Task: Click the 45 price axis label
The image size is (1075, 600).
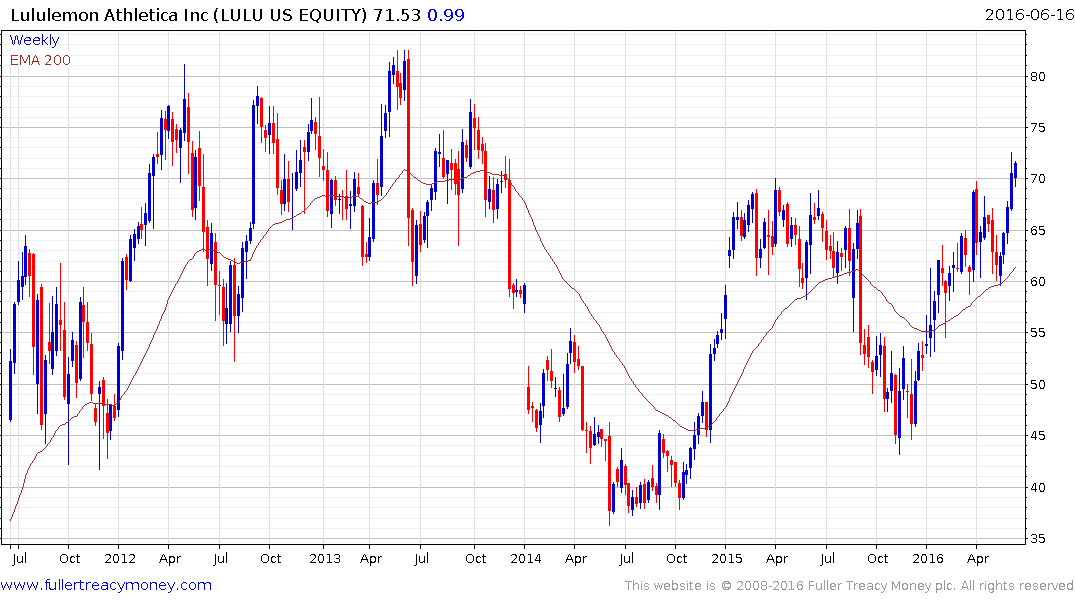Action: (1037, 435)
